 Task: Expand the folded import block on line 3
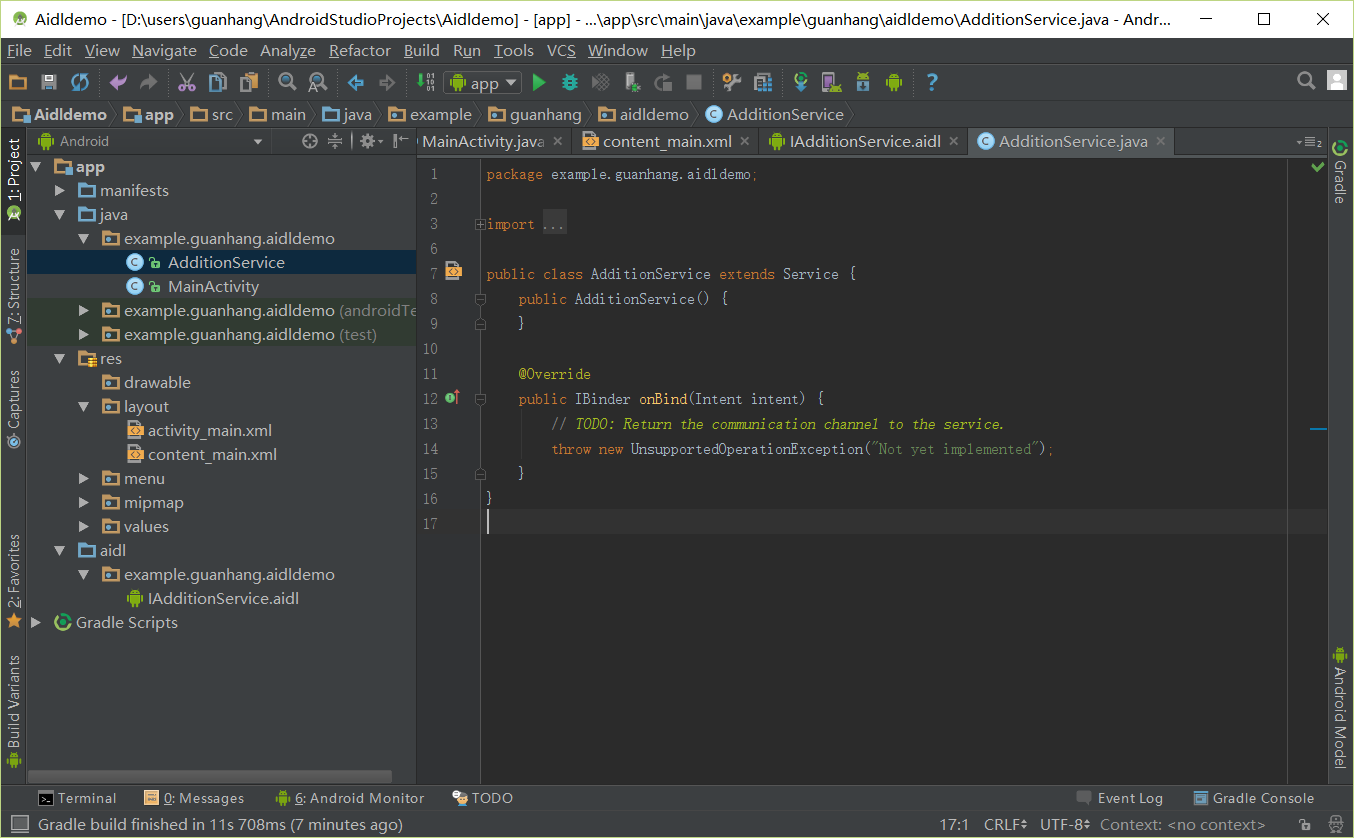coord(480,224)
